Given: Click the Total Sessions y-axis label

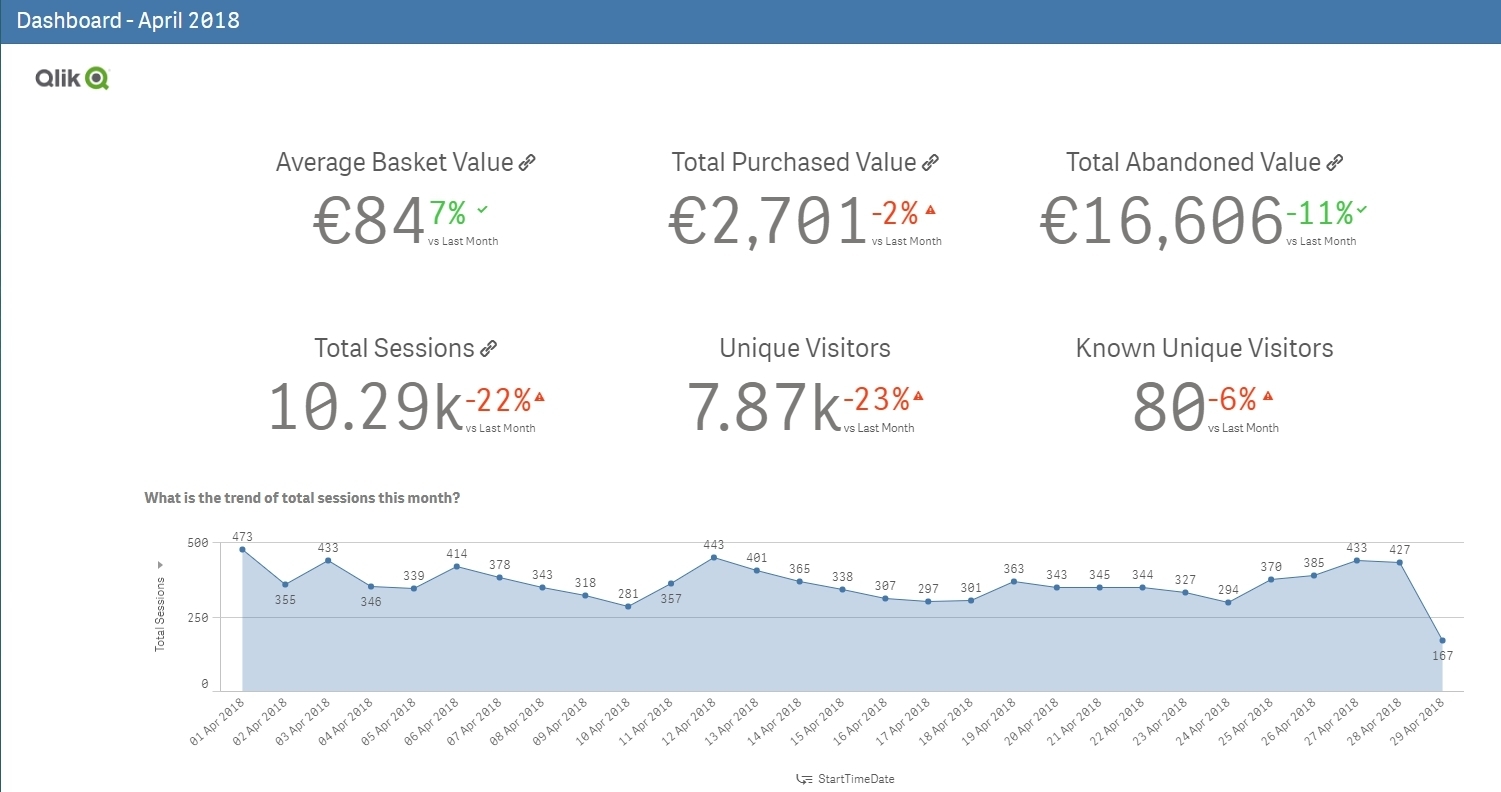Looking at the screenshot, I should click(160, 615).
